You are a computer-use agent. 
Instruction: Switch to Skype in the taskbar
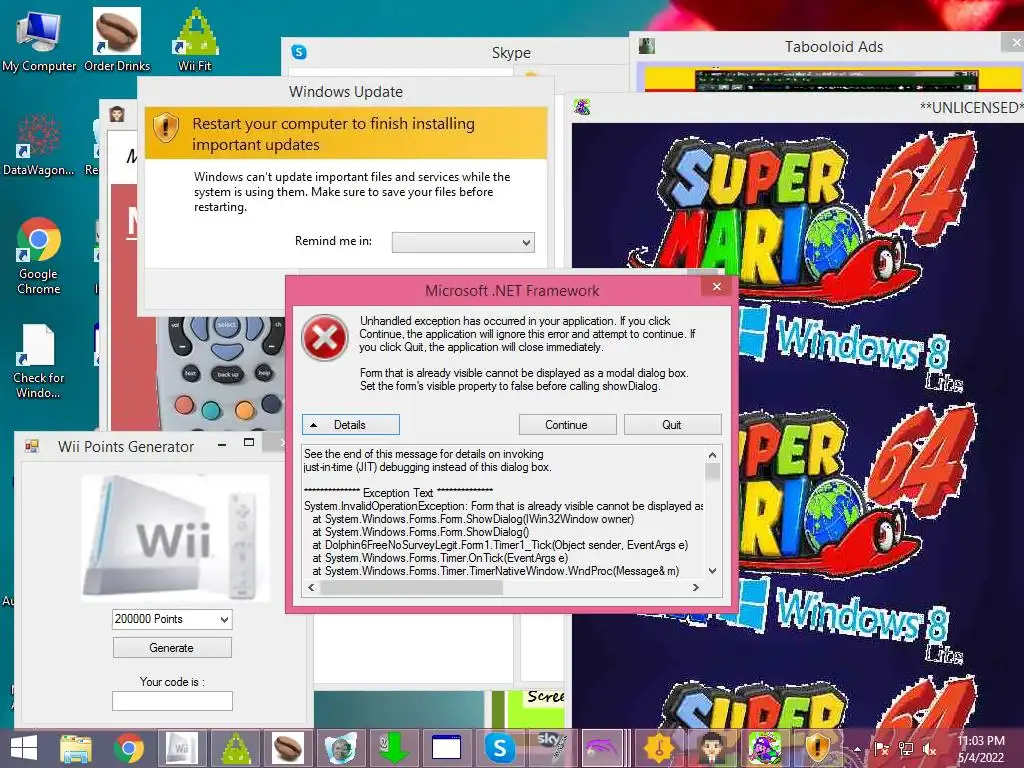[500, 748]
